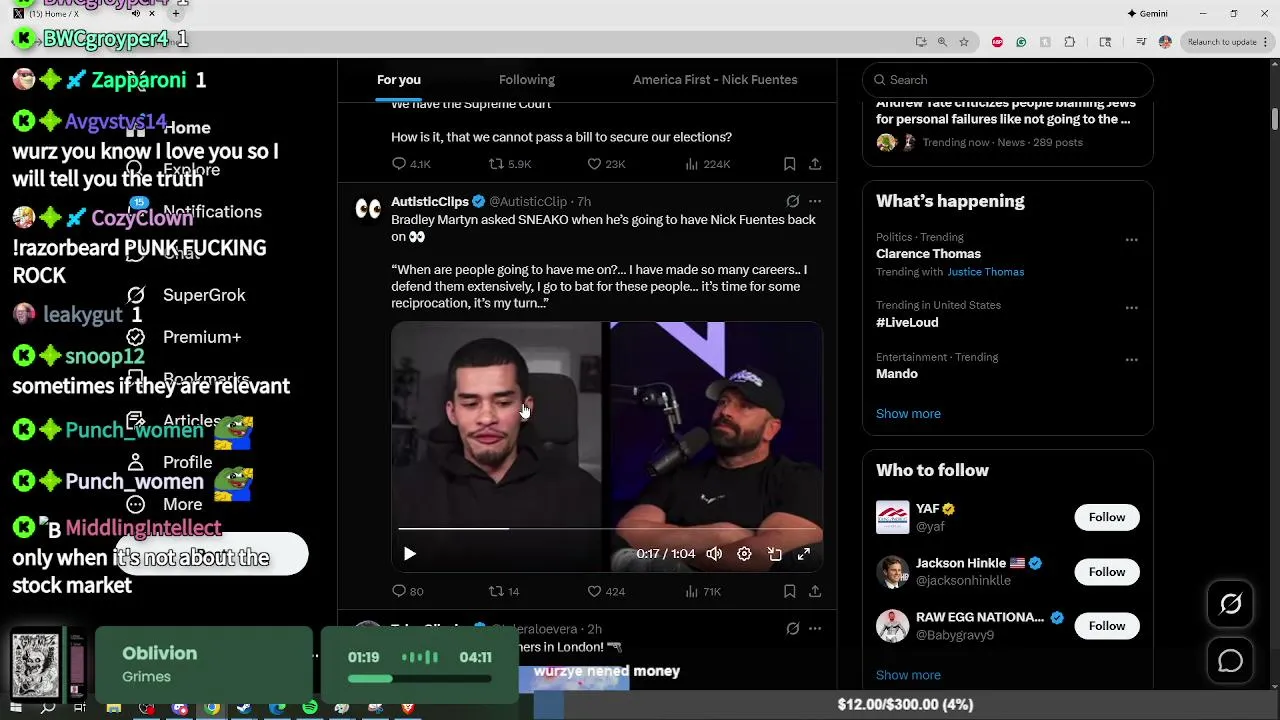Screen dimensions: 1280x720
Task: Open Premium+ from the sidebar
Action: click(184, 337)
